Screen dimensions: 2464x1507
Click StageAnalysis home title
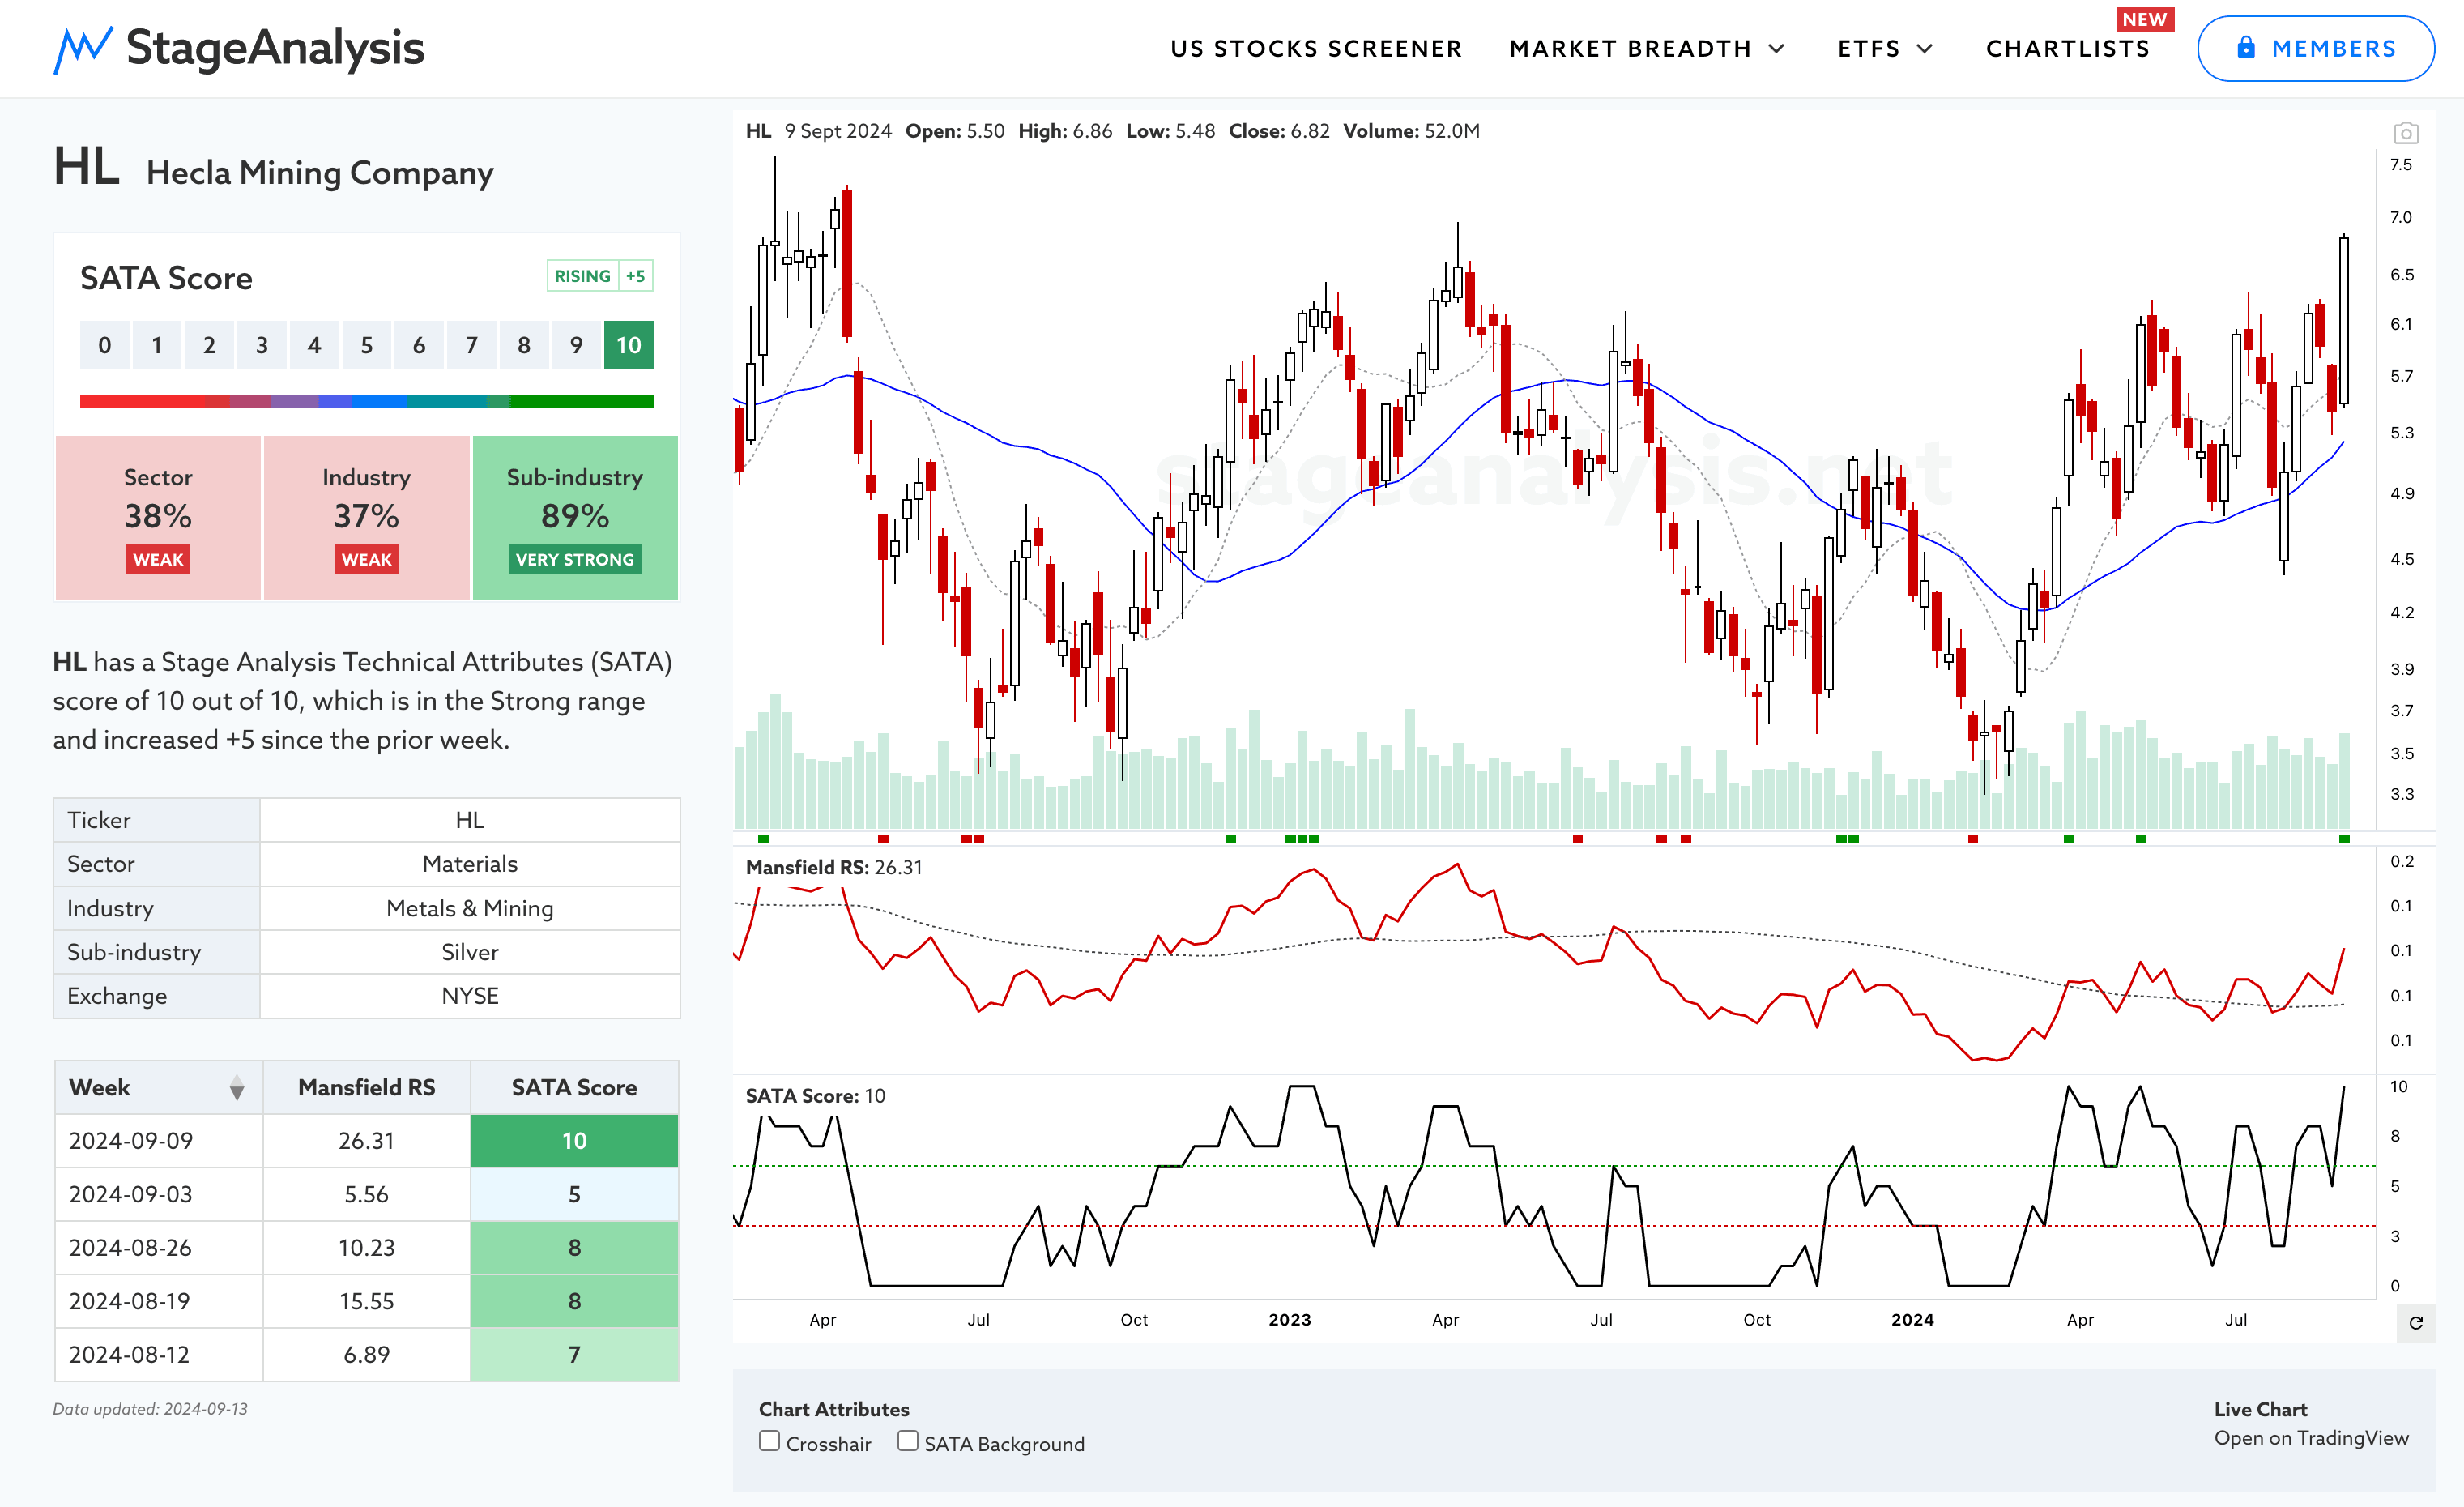coord(275,48)
